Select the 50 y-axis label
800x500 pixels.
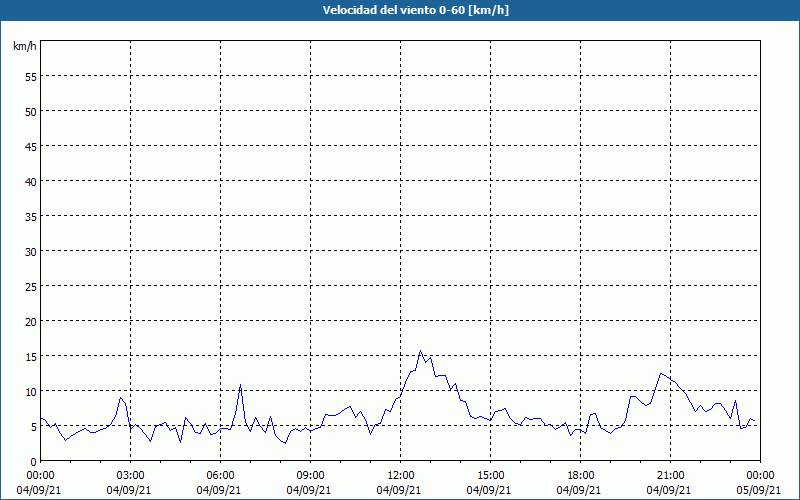[31, 112]
